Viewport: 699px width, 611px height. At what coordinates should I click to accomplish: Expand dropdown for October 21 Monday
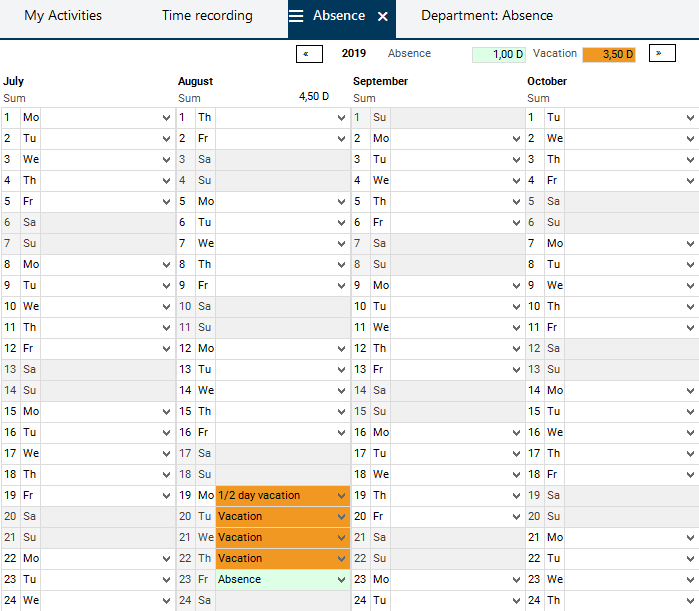pyautogui.click(x=690, y=538)
